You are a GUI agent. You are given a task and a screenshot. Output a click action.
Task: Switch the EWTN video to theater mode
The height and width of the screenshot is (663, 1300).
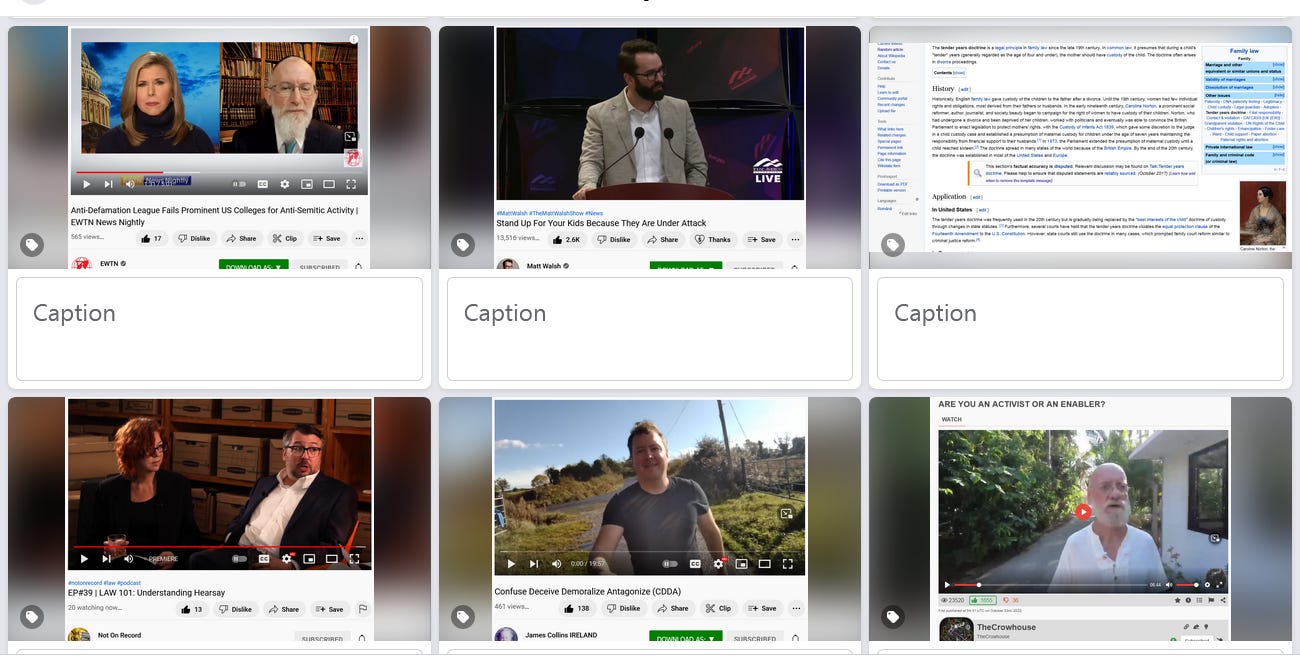(329, 184)
